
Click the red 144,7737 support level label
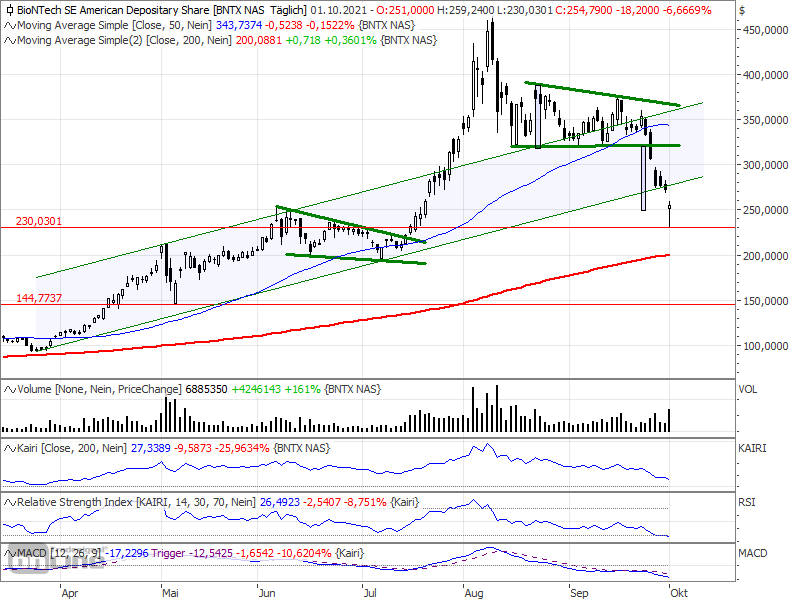pyautogui.click(x=39, y=298)
